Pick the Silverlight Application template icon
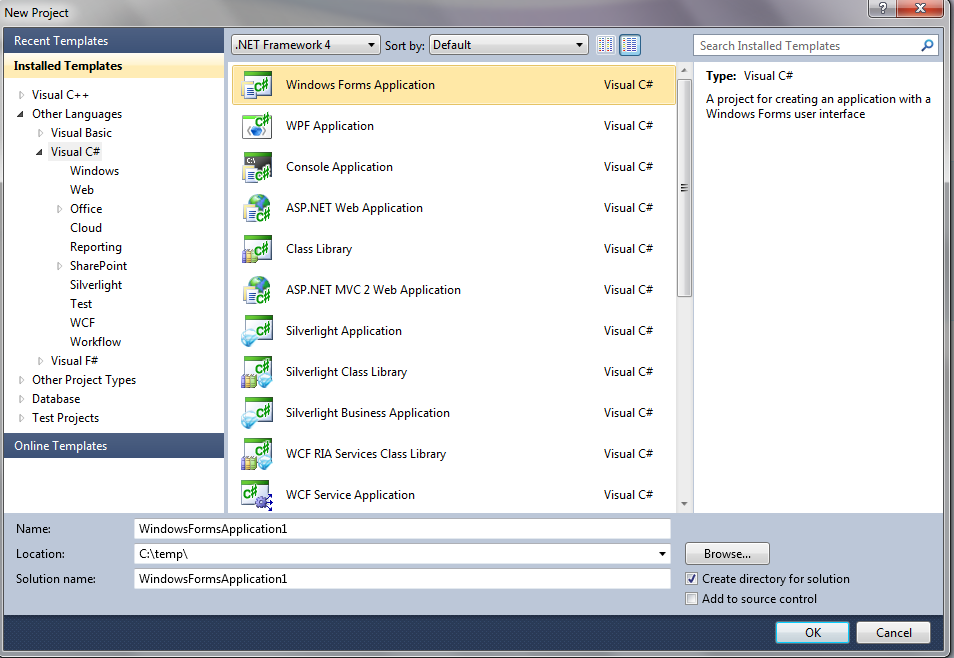The width and height of the screenshot is (954, 658). (x=257, y=331)
